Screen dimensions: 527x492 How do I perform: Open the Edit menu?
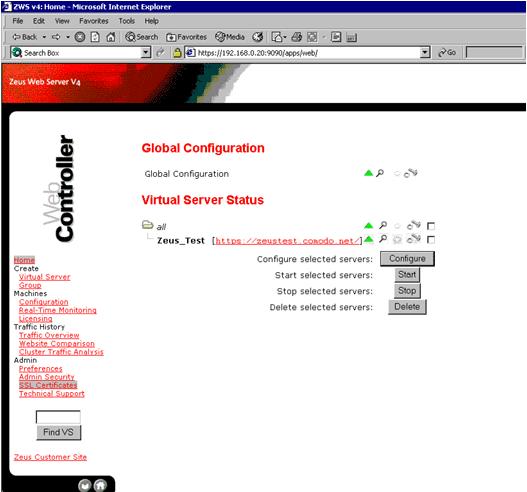coord(39,21)
